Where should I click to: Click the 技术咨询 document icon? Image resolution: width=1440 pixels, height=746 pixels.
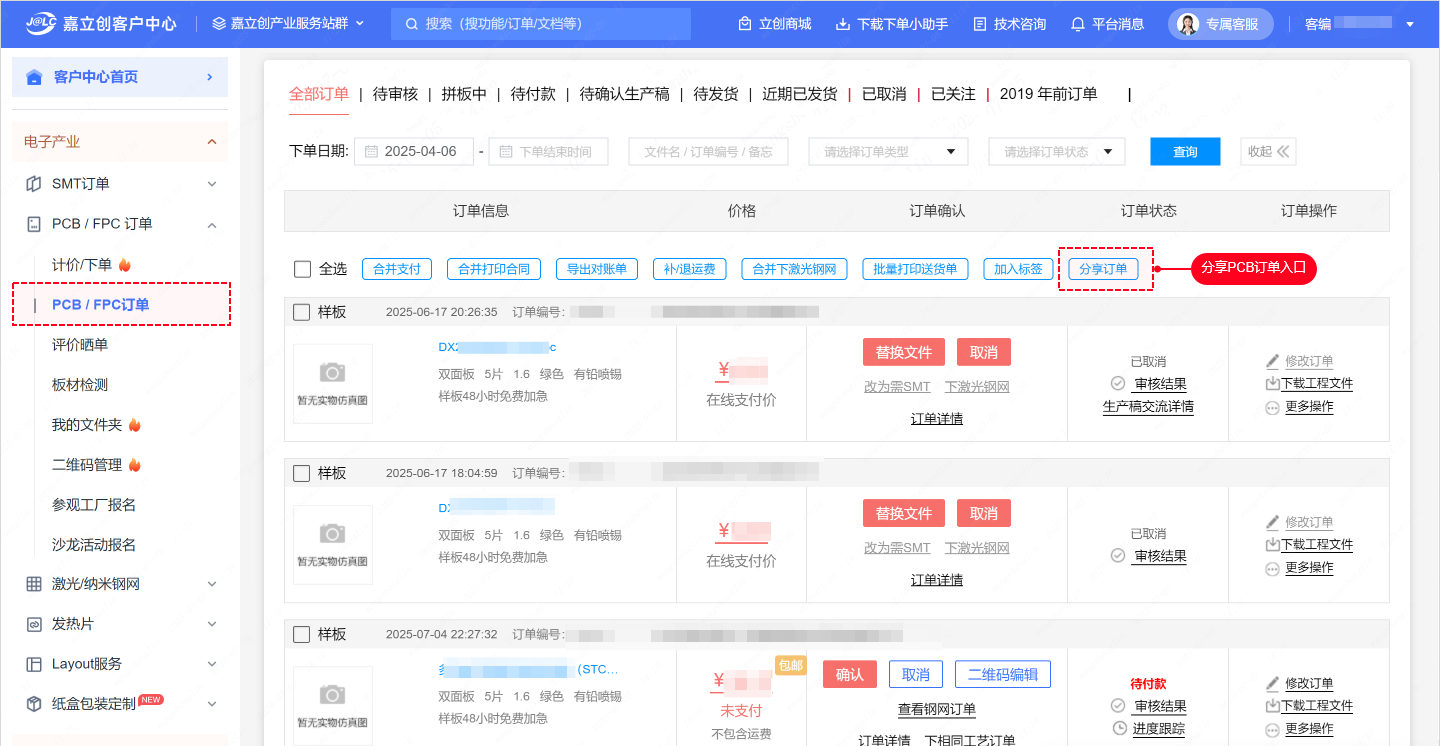click(980, 24)
